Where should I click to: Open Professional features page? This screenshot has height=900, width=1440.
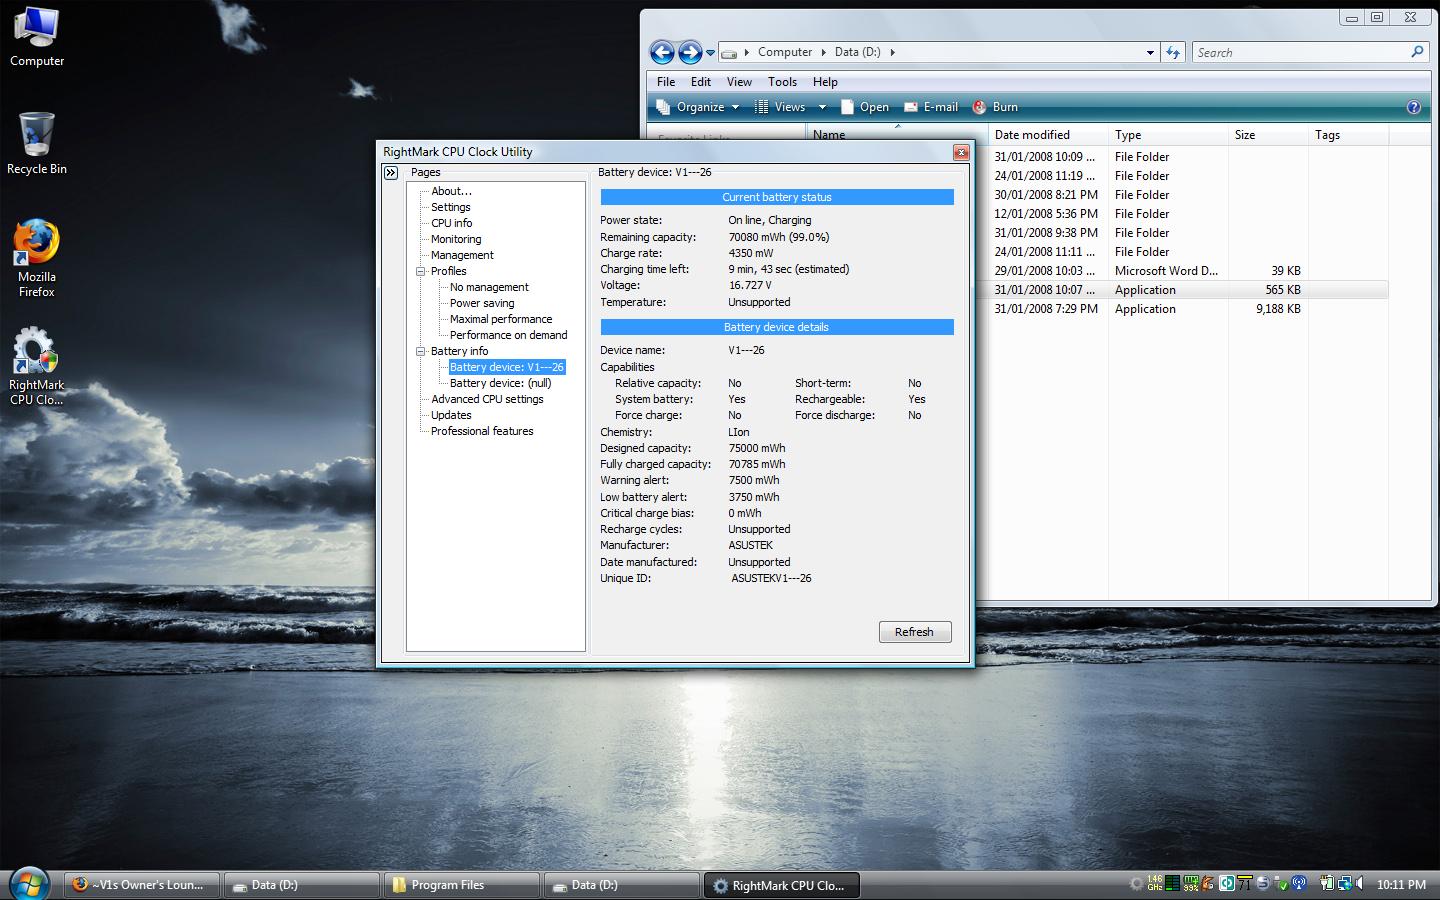pyautogui.click(x=482, y=431)
